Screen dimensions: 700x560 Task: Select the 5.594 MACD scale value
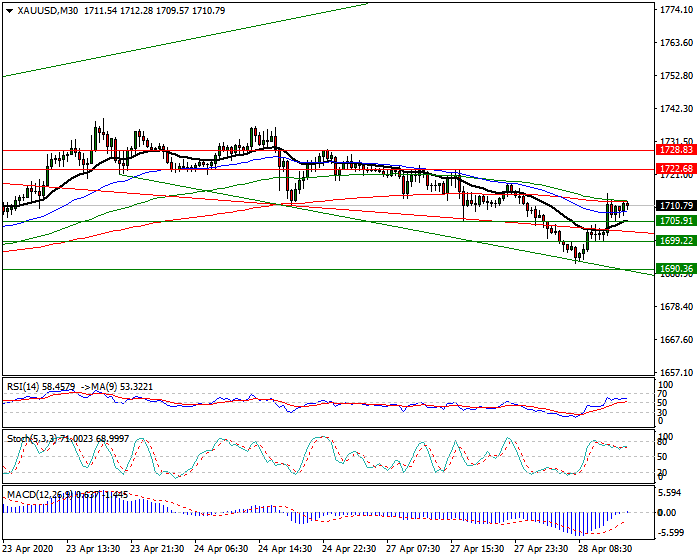[671, 493]
